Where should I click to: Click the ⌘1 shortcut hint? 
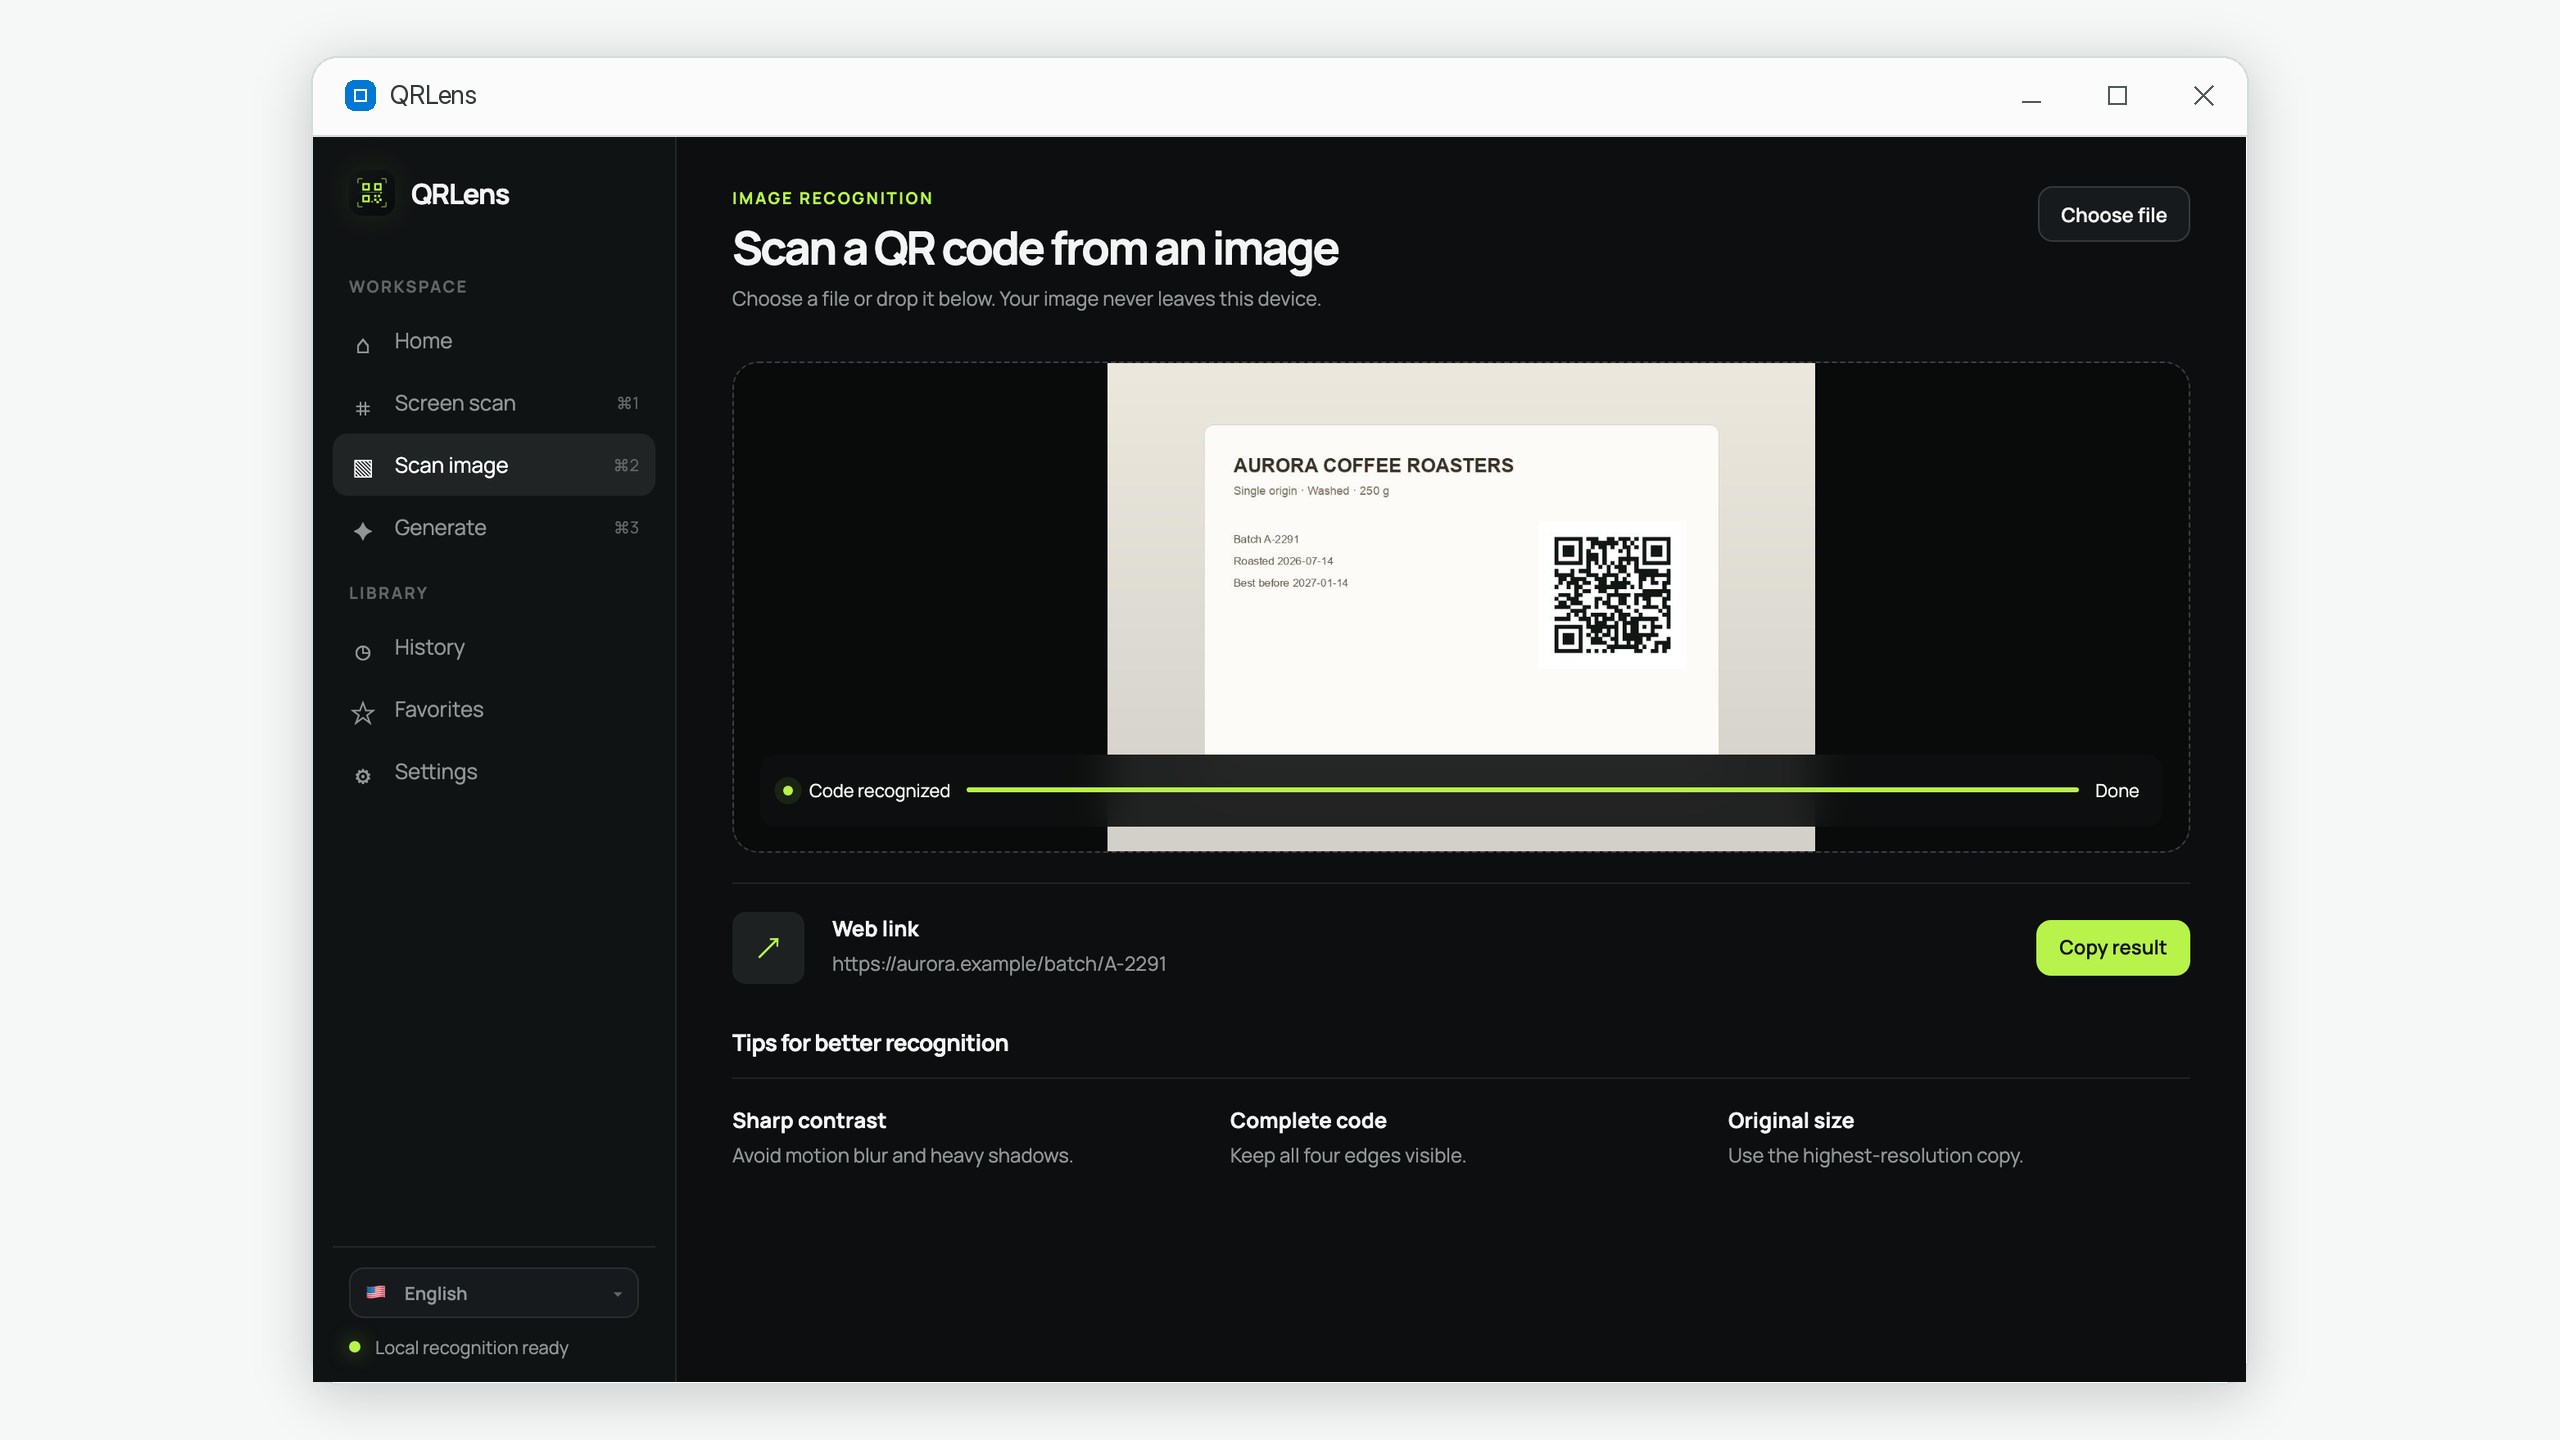pos(627,403)
